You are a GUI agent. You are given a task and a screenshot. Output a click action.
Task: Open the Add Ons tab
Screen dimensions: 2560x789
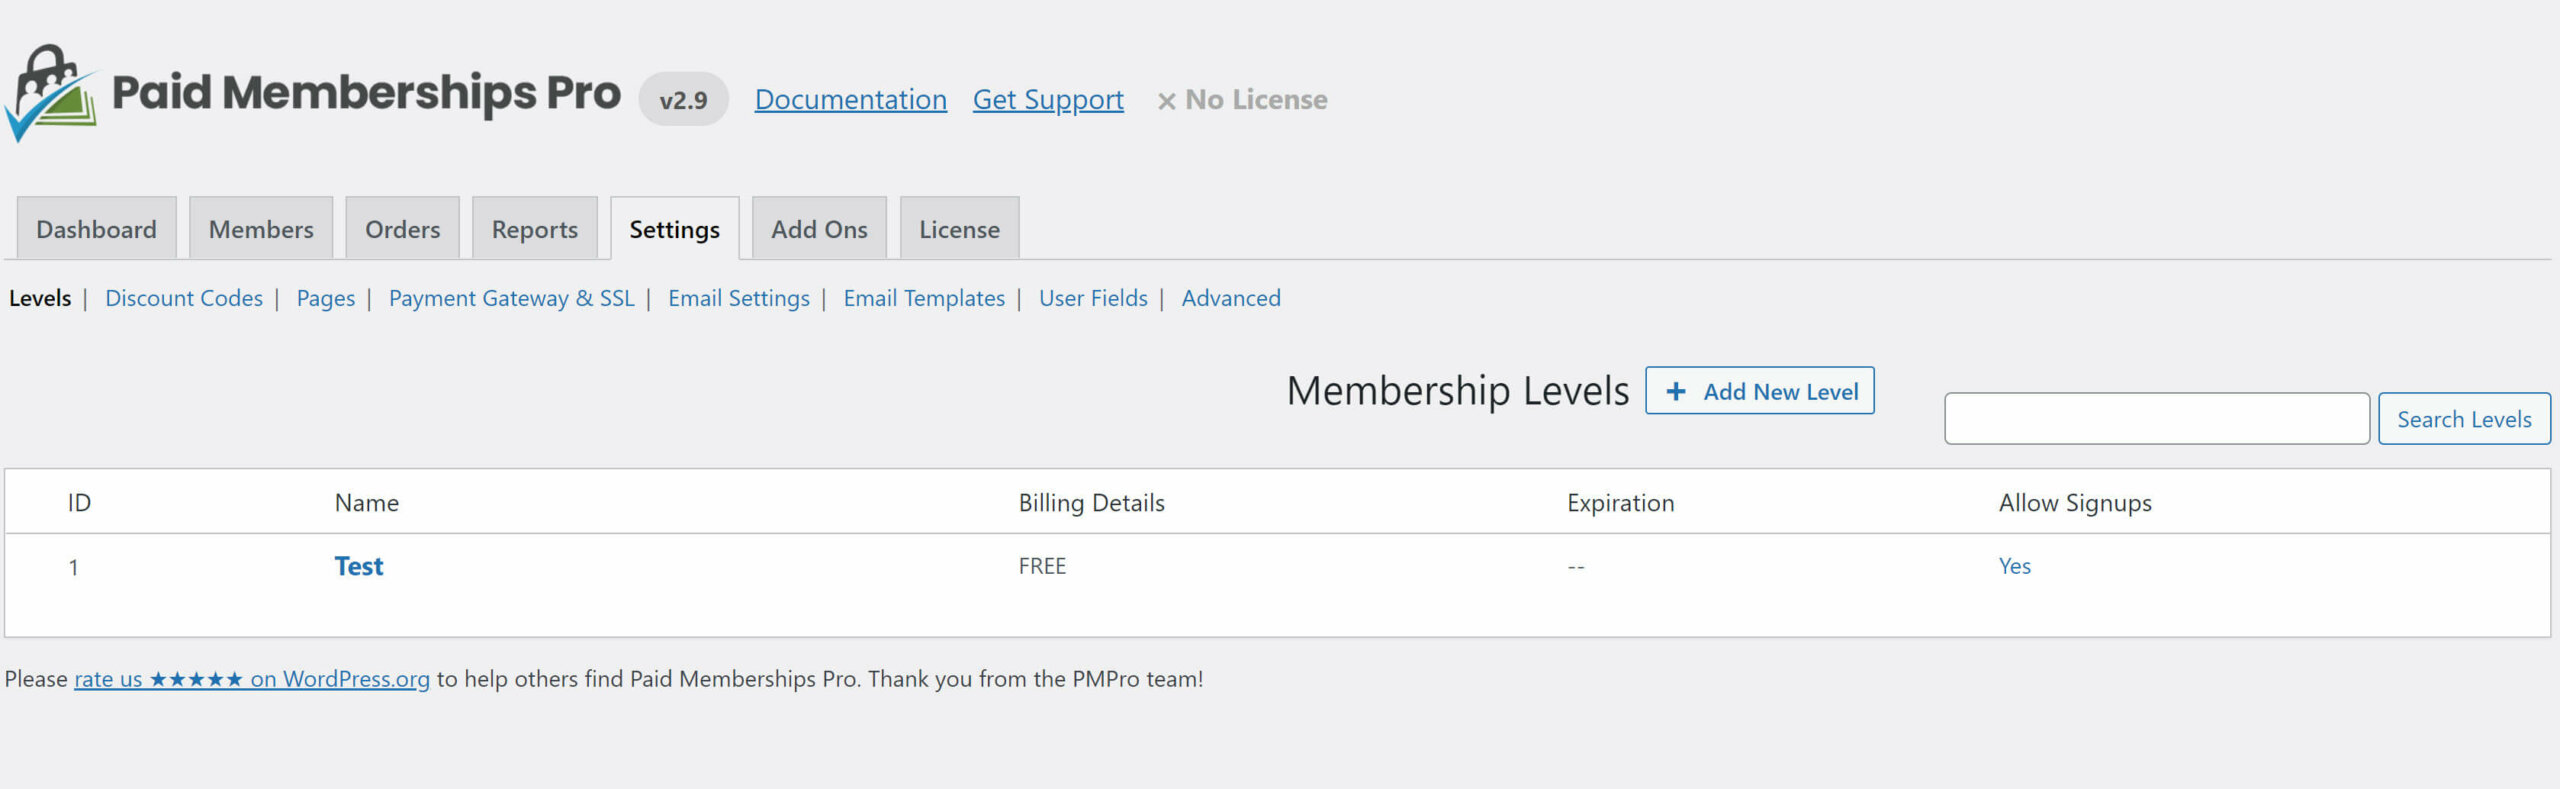click(x=819, y=229)
